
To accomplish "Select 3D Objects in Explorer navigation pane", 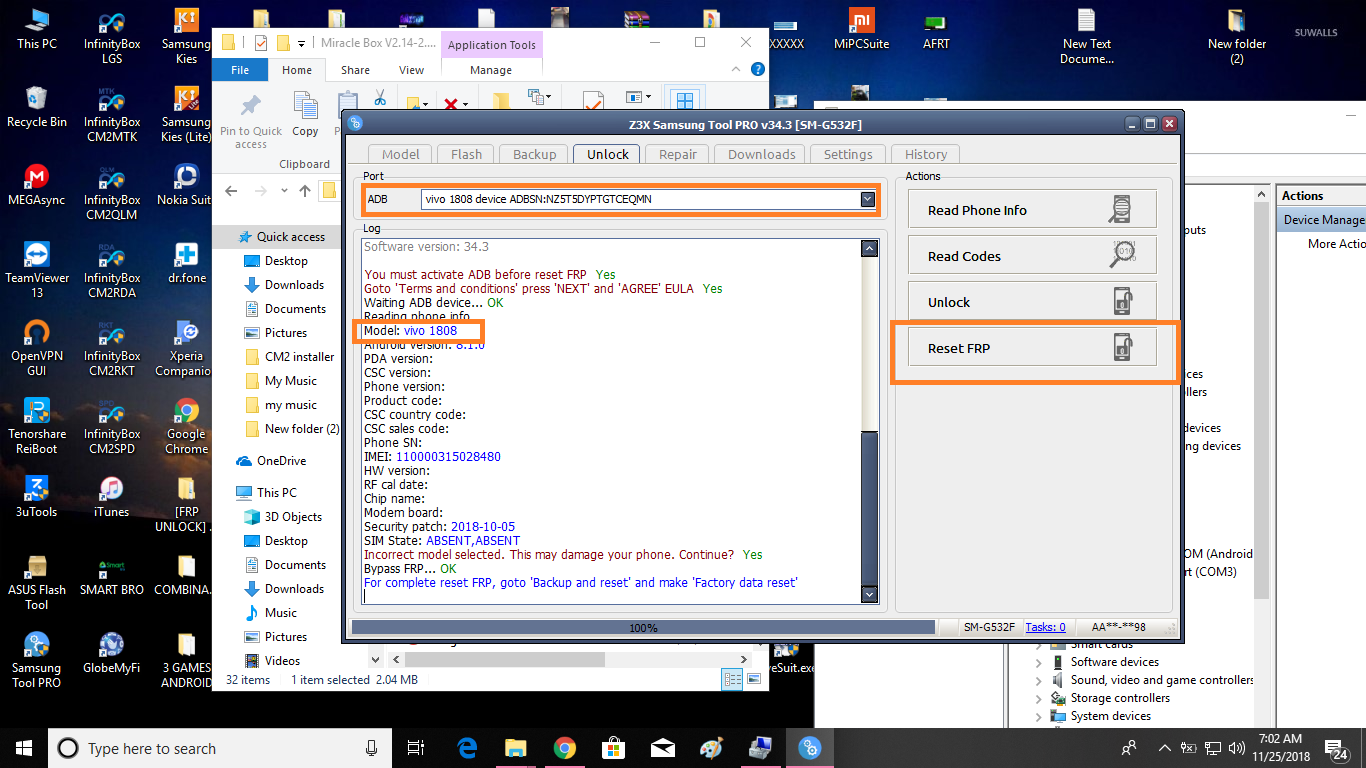I will [293, 517].
